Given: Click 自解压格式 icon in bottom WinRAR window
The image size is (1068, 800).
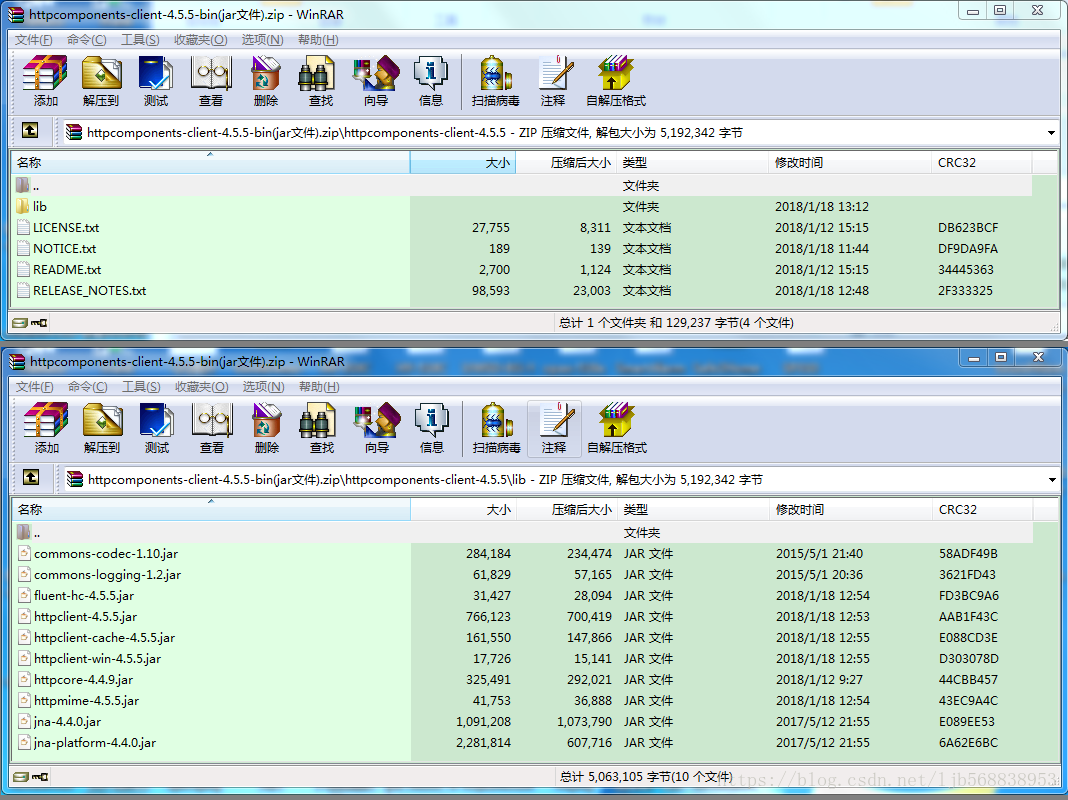Looking at the screenshot, I should point(617,428).
